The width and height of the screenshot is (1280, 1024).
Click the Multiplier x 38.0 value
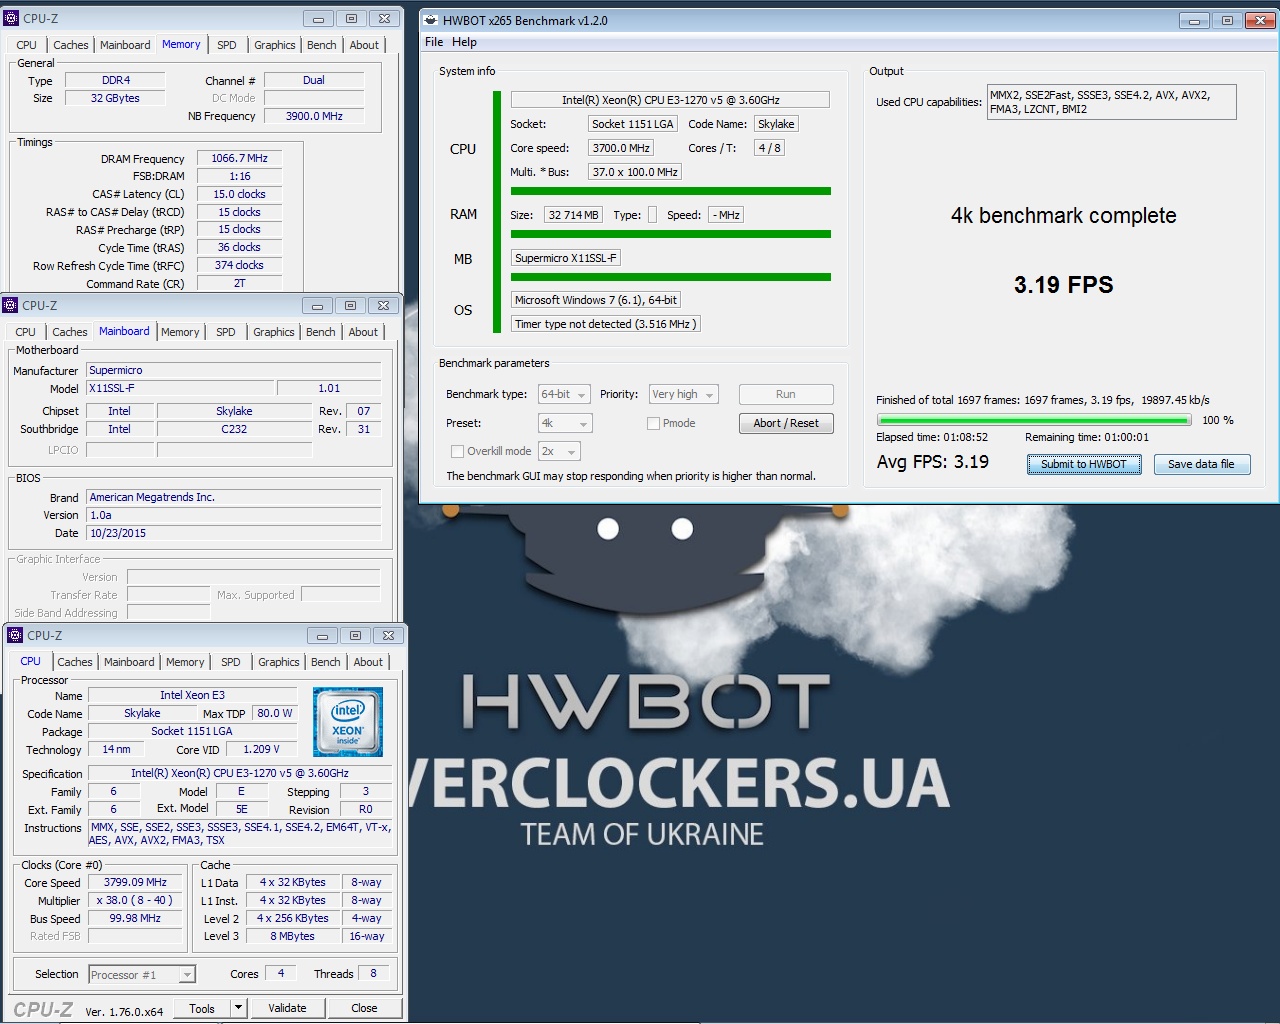point(135,900)
